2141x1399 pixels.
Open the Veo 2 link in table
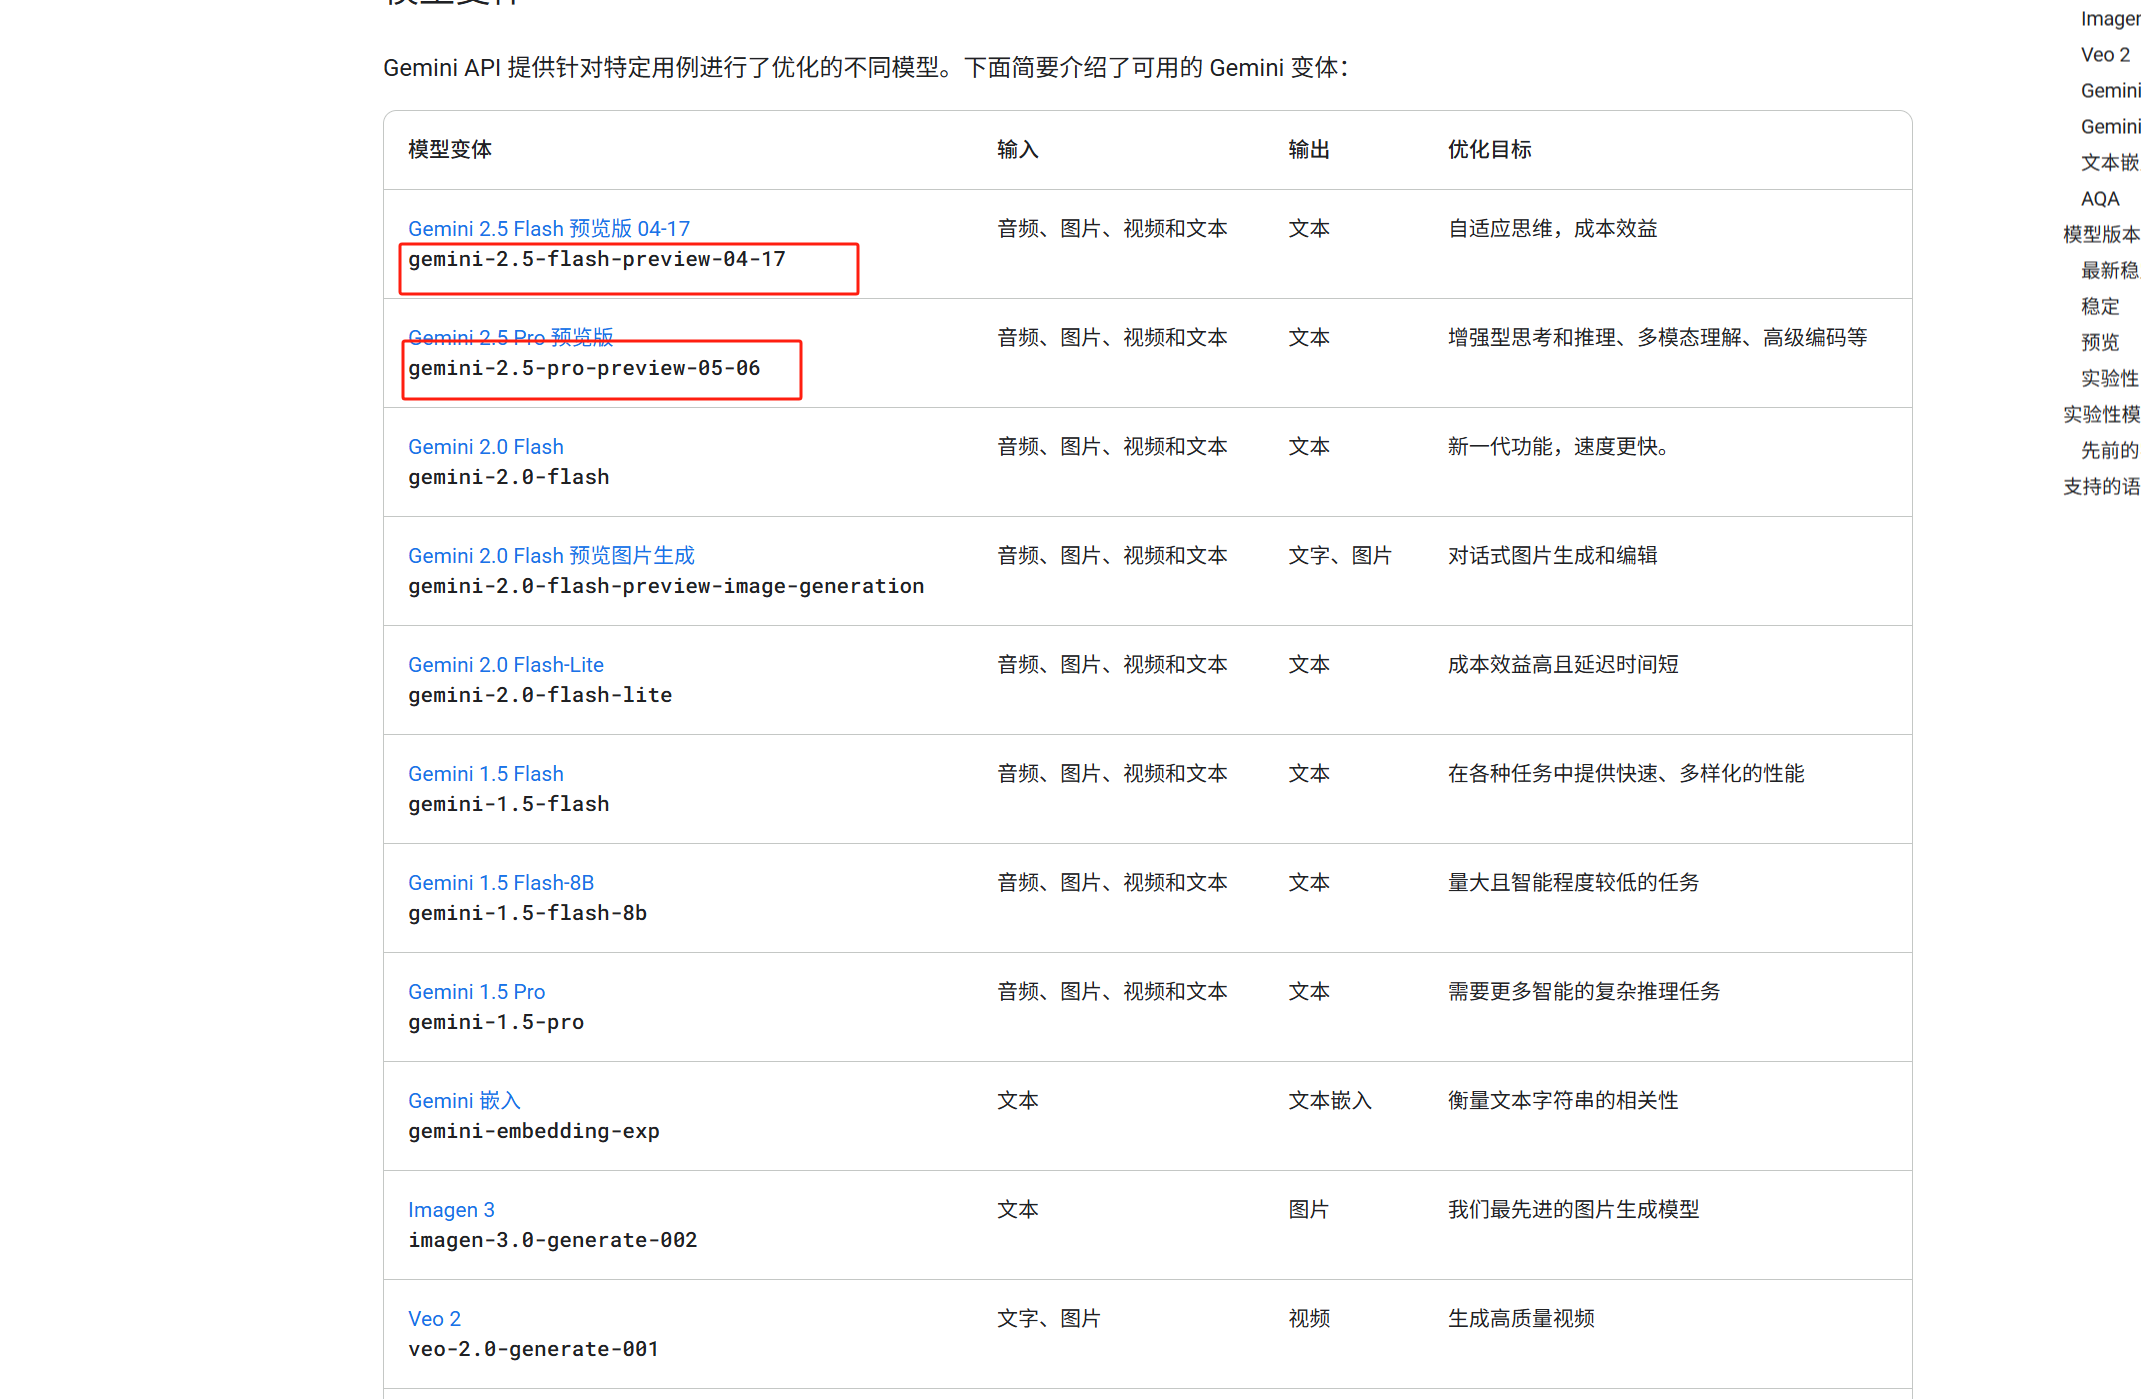pyautogui.click(x=434, y=1319)
